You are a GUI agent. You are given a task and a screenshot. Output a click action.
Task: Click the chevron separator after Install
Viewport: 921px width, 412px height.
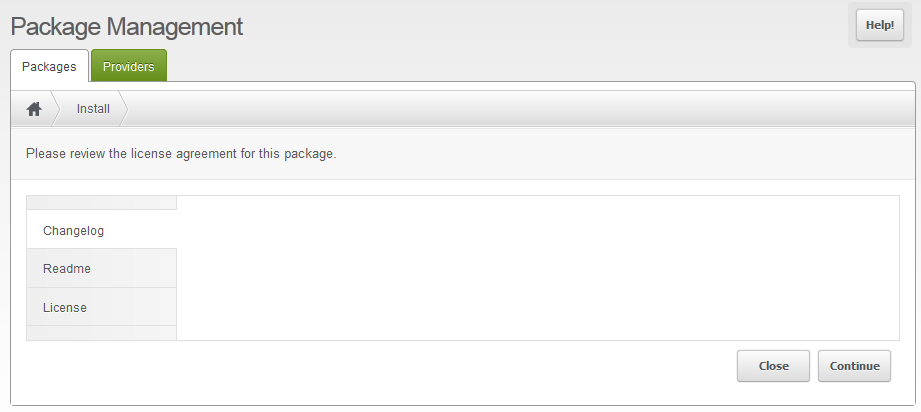(124, 109)
